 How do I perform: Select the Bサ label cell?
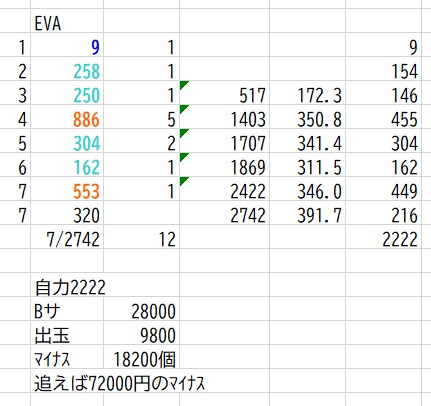click(x=67, y=311)
